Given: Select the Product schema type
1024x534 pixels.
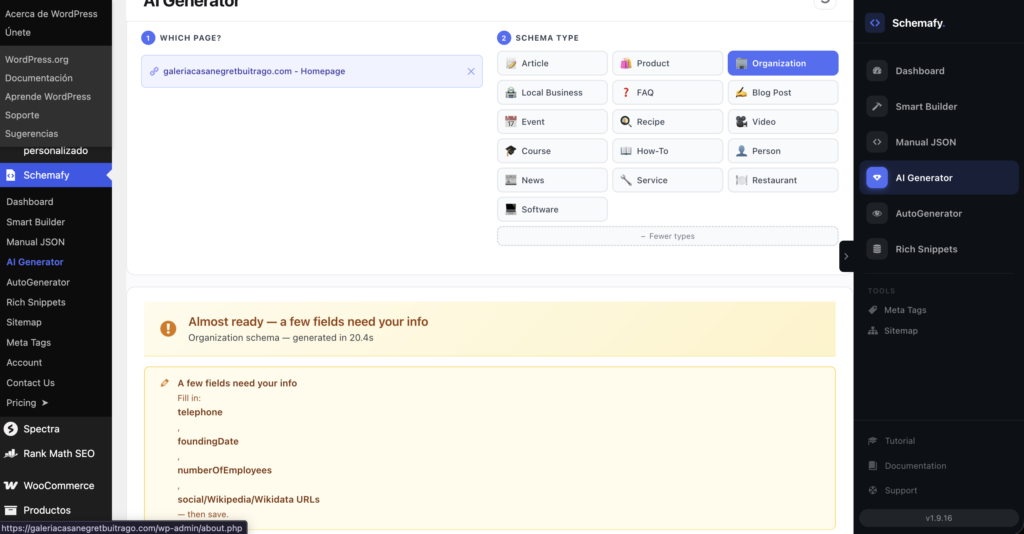Looking at the screenshot, I should pyautogui.click(x=667, y=63).
